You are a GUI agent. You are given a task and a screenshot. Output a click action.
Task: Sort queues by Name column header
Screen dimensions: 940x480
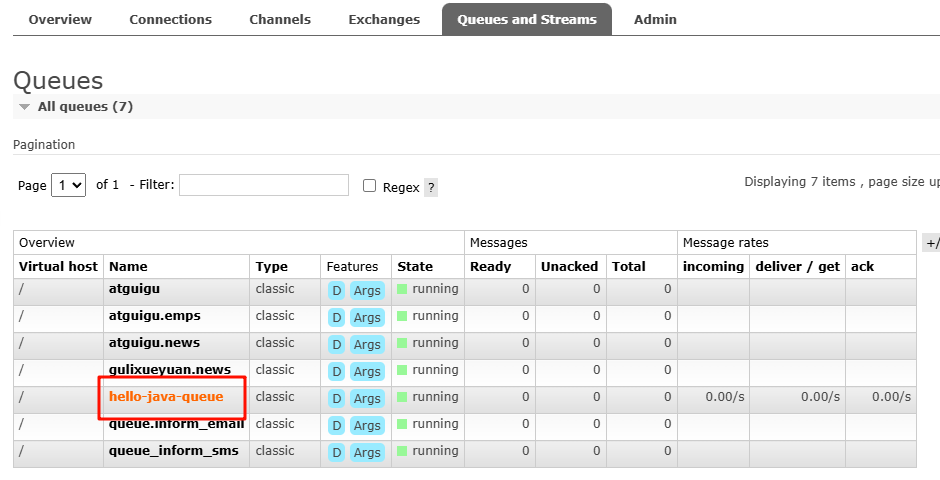(x=128, y=267)
